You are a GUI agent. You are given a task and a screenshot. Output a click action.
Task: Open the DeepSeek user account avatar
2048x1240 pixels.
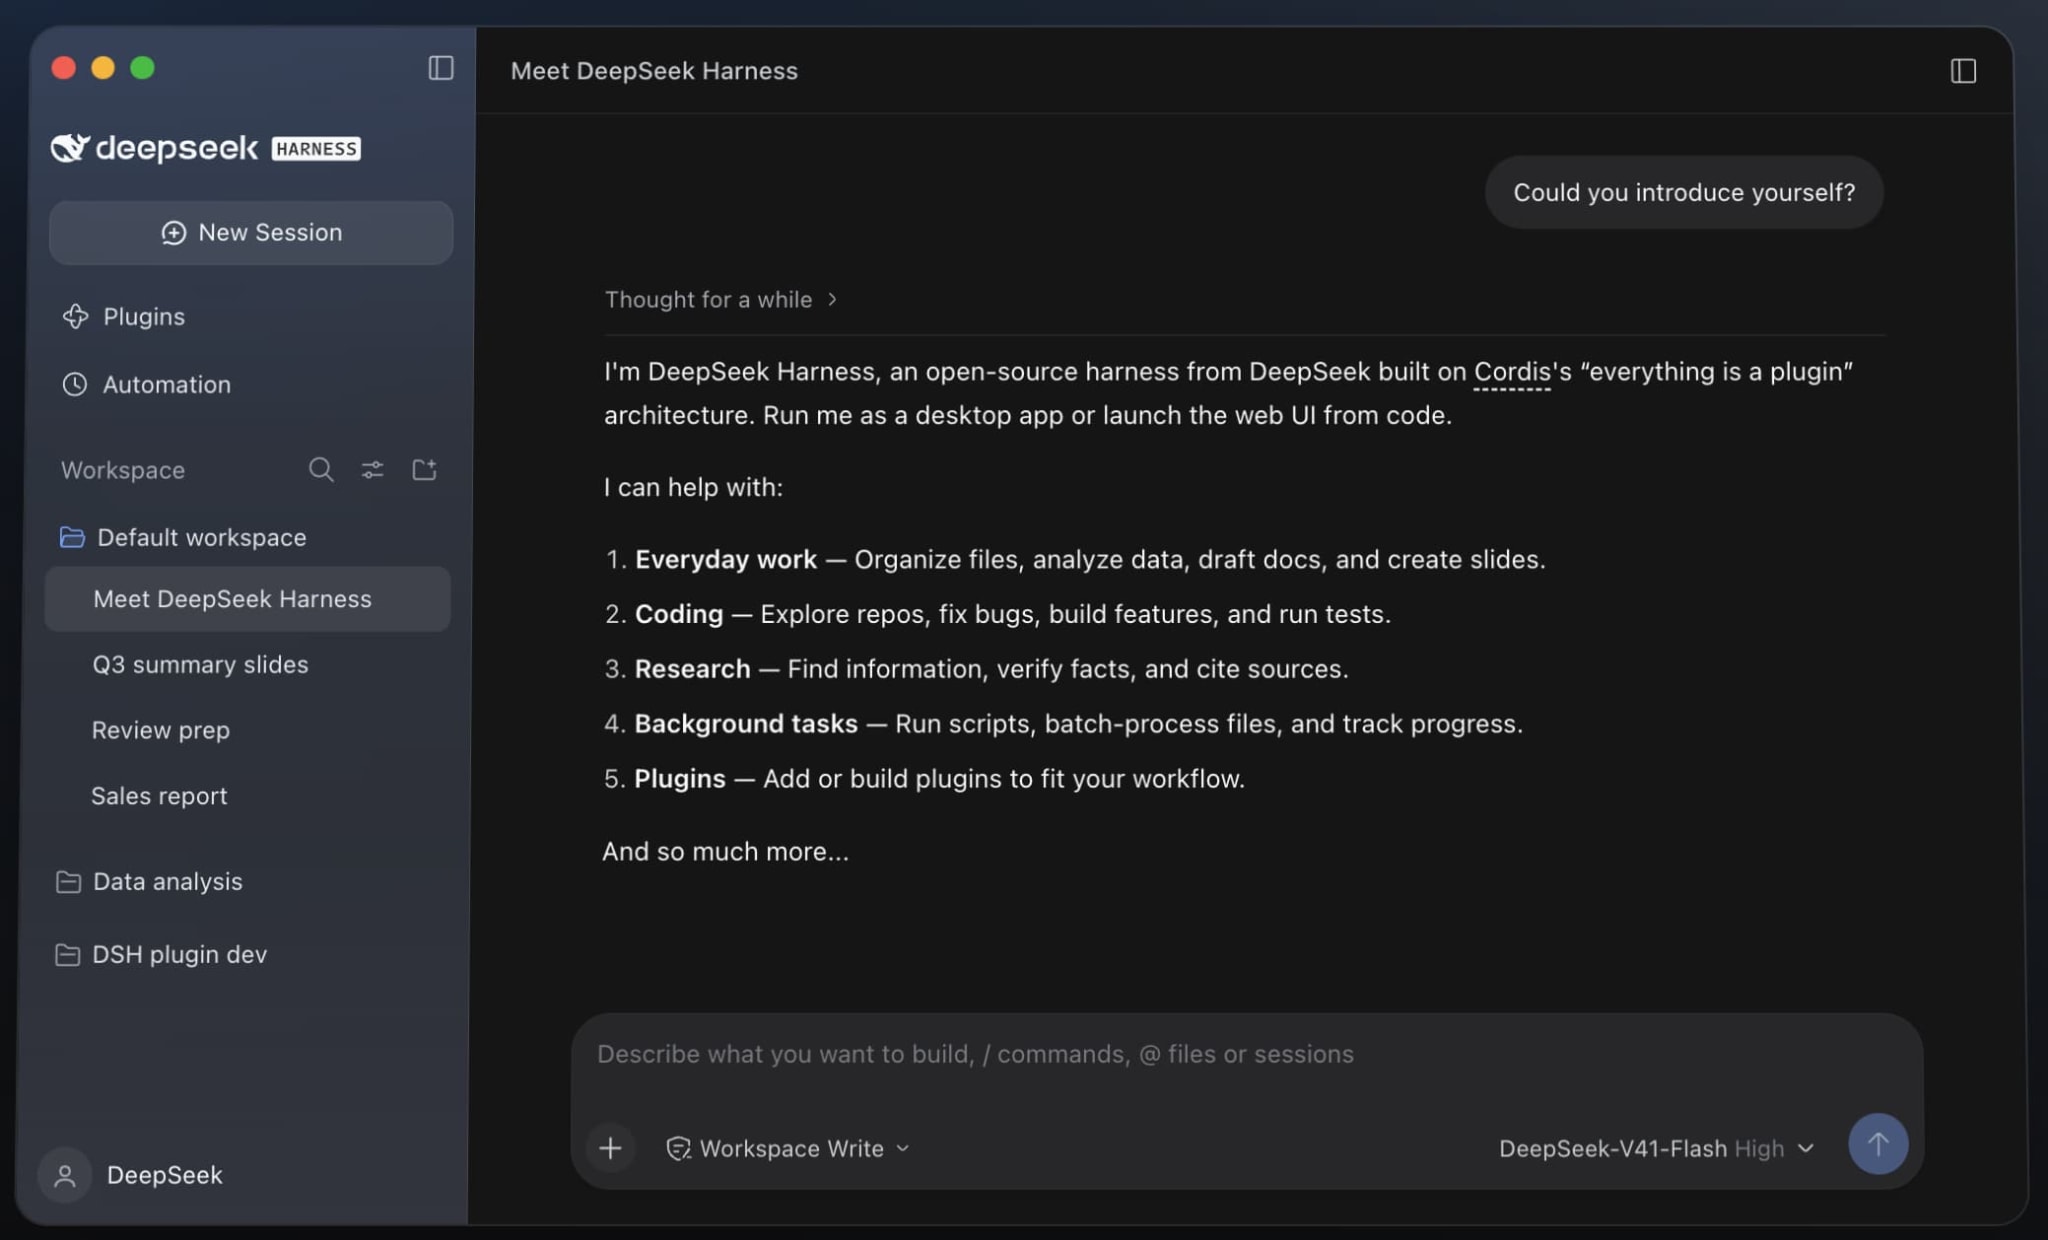pos(65,1175)
